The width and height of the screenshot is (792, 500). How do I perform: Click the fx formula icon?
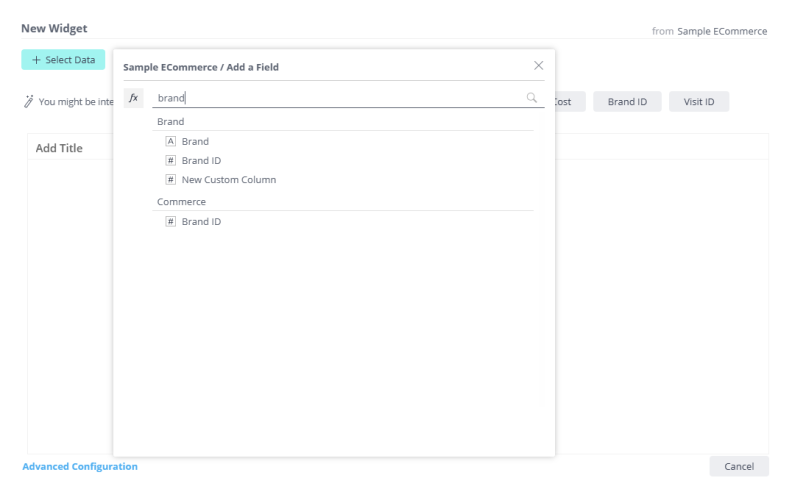point(134,98)
